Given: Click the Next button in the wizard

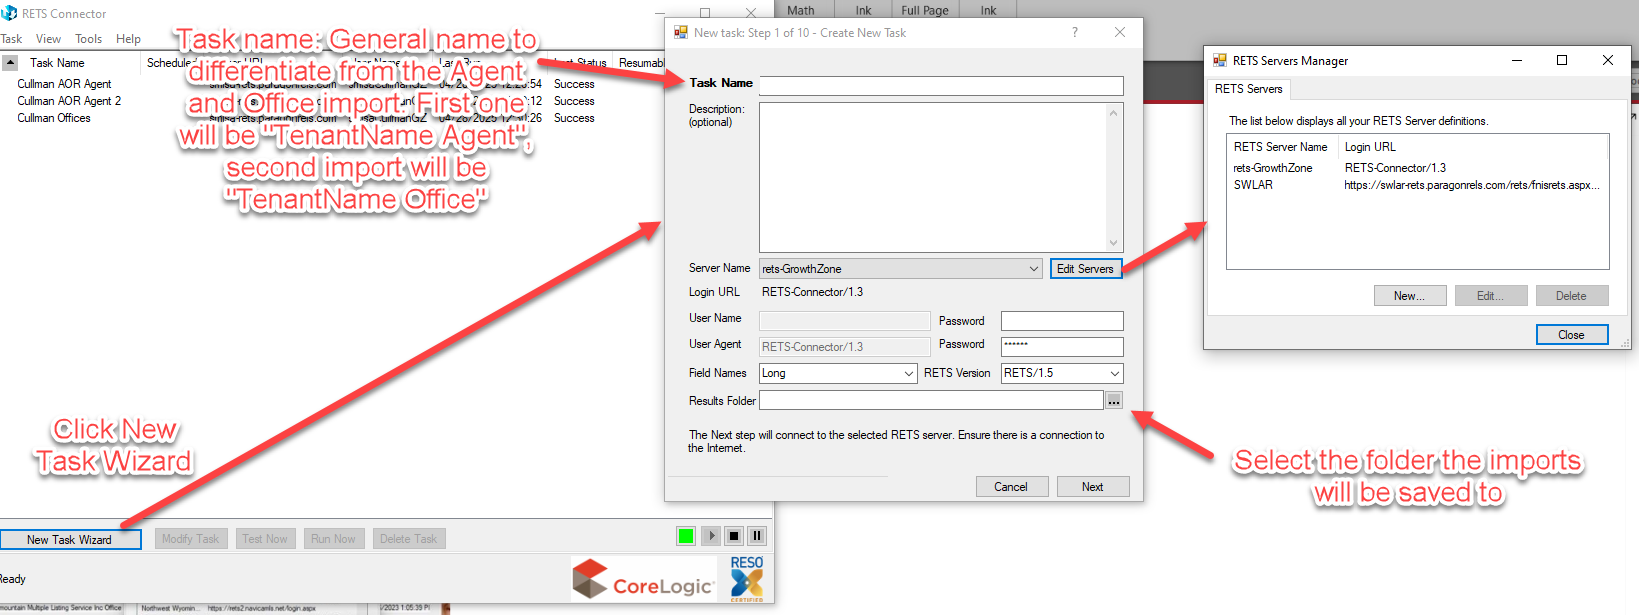Looking at the screenshot, I should point(1092,487).
